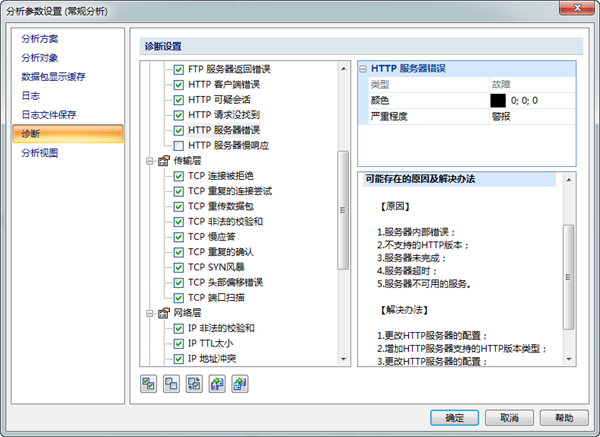Select TCP 头部偏移错误 label

tap(225, 282)
